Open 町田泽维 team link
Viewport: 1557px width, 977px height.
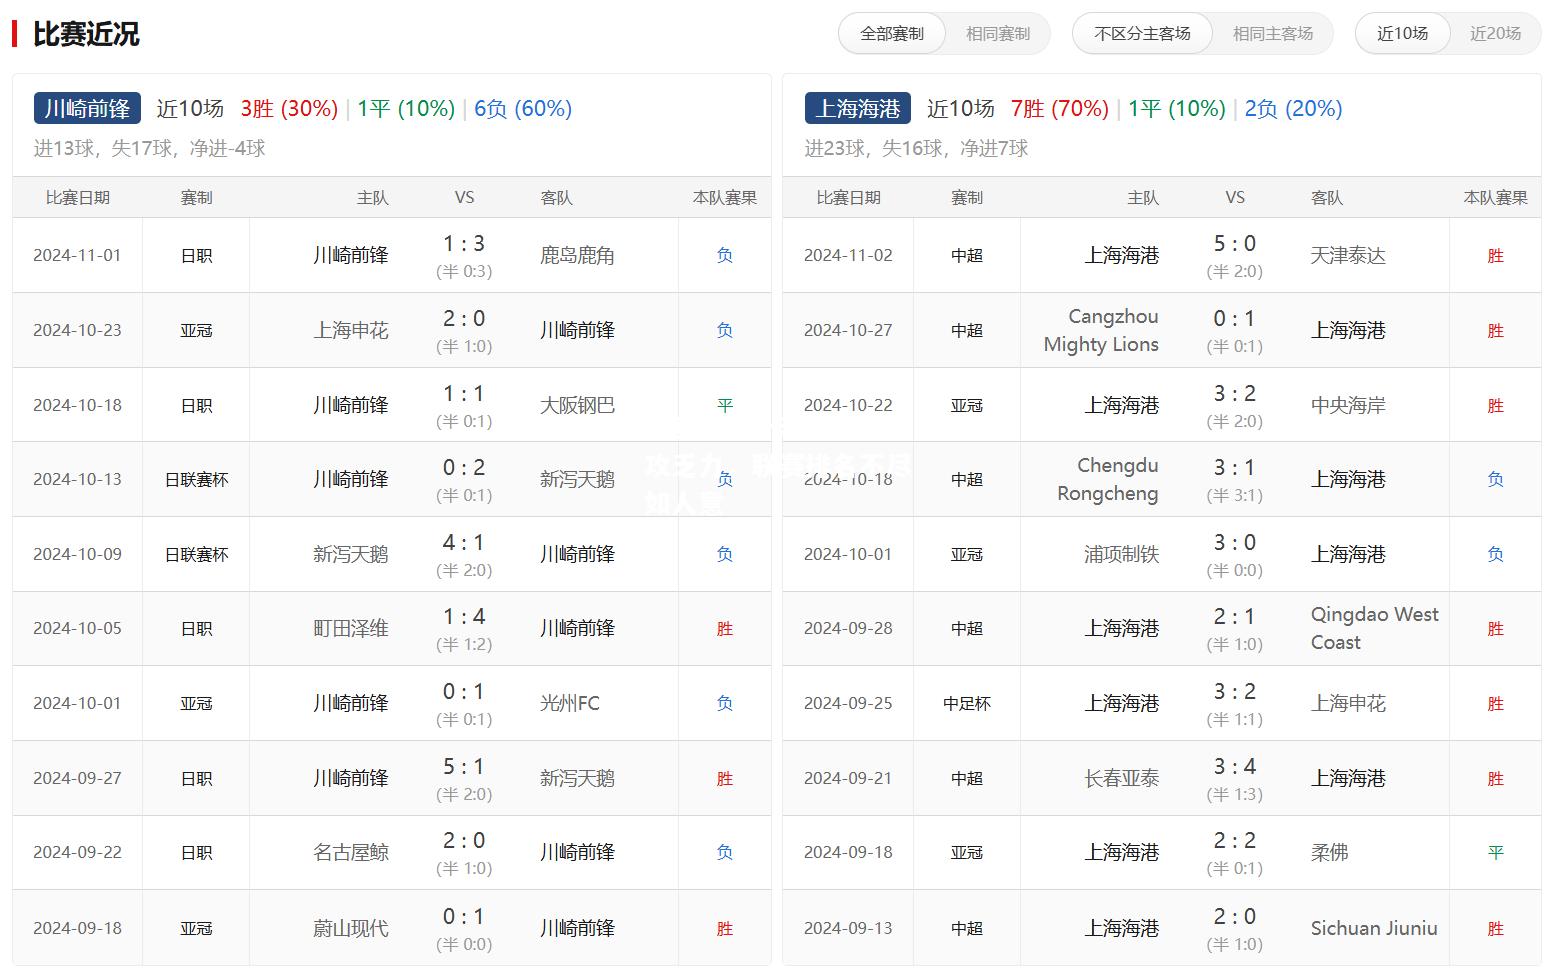point(351,628)
